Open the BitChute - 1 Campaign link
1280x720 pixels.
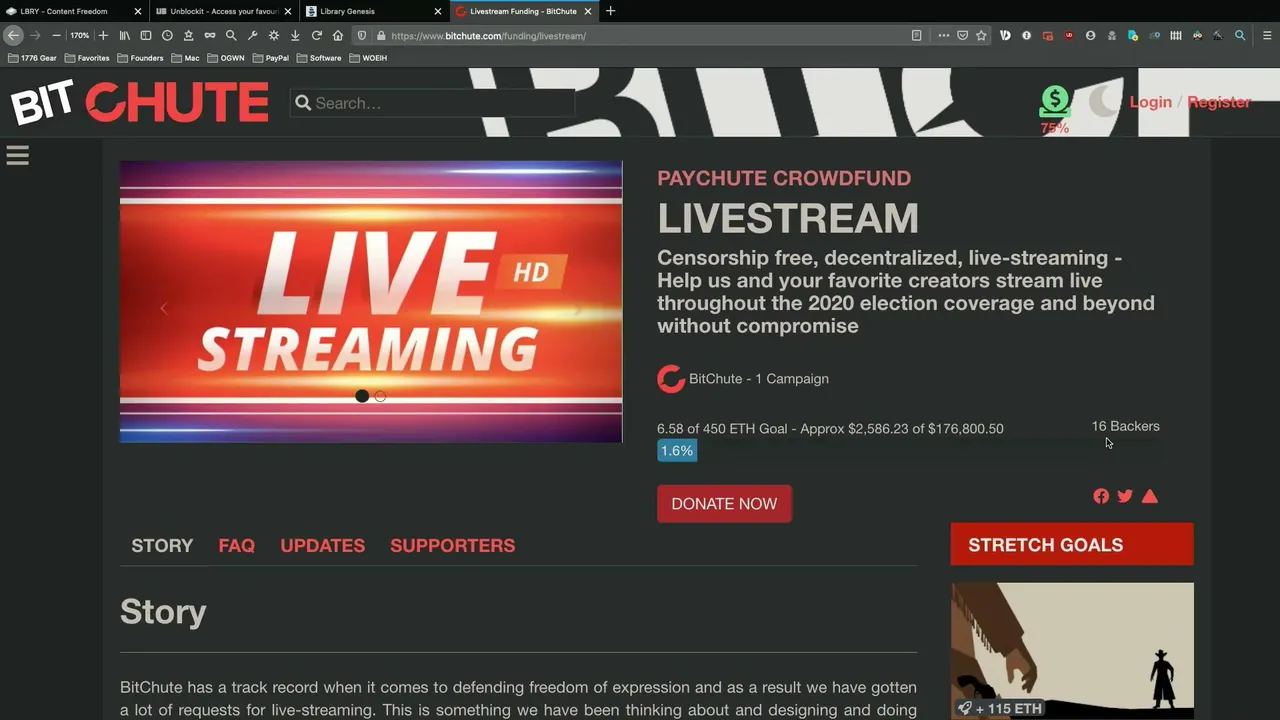coord(743,379)
